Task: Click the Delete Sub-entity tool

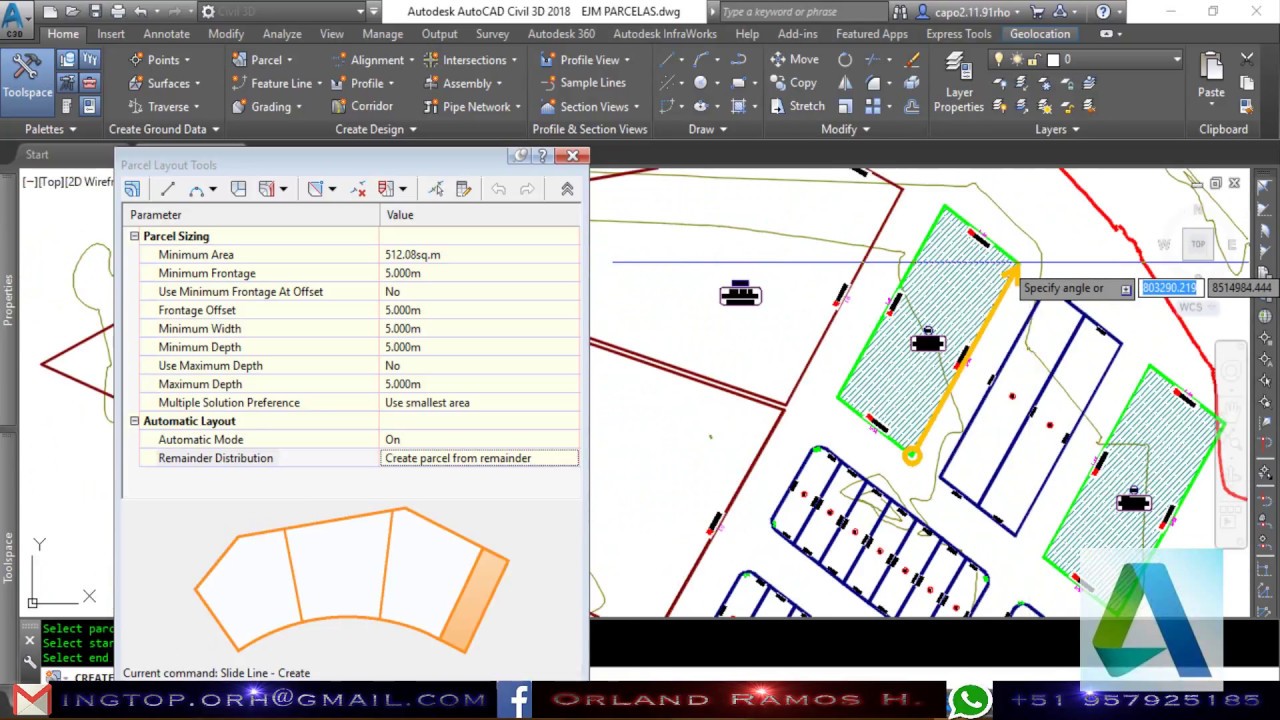Action: [x=359, y=189]
